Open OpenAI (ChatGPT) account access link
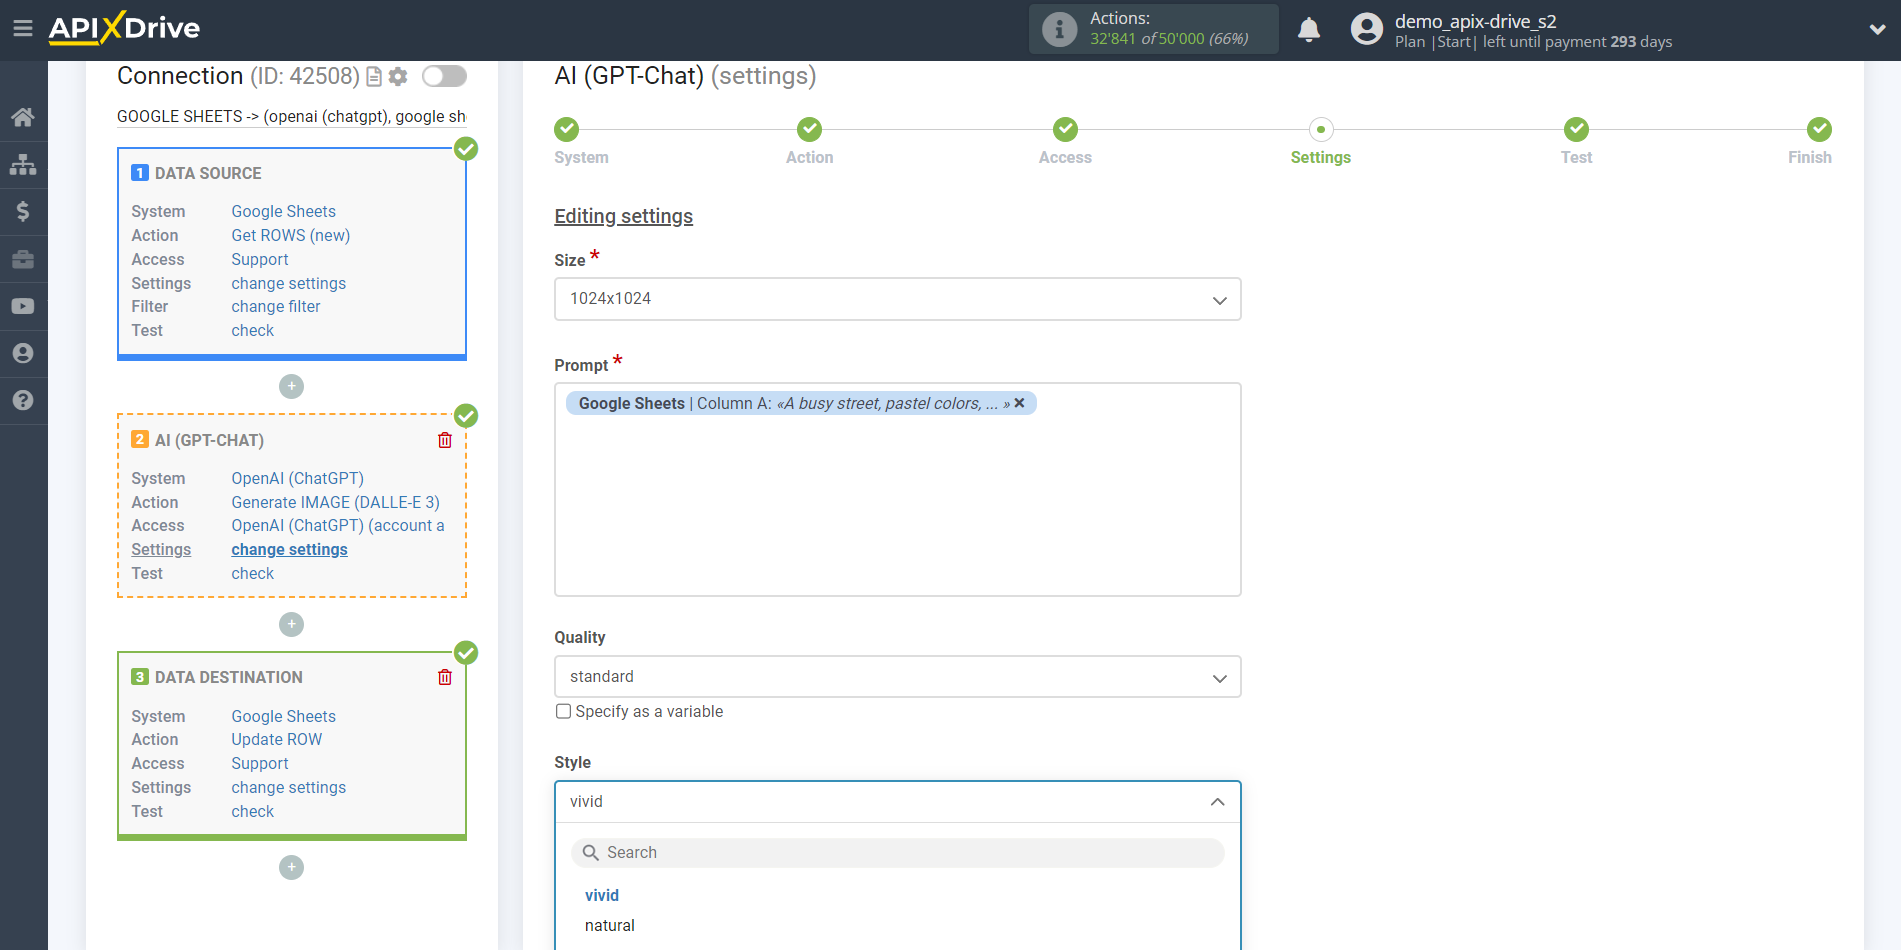 (338, 525)
